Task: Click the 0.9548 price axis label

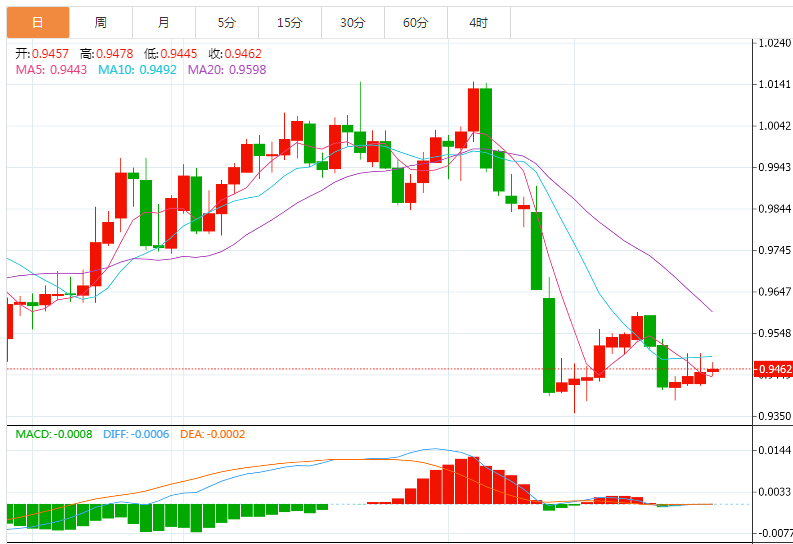Action: click(x=774, y=333)
